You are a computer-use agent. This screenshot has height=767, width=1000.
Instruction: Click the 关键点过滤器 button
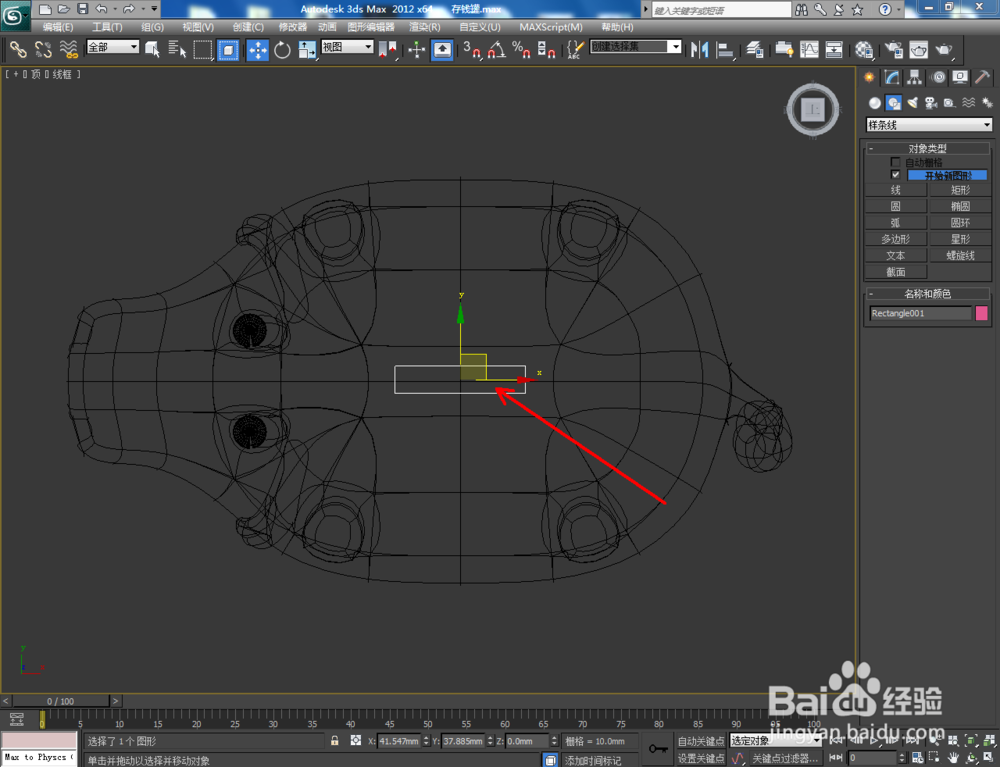coord(785,758)
